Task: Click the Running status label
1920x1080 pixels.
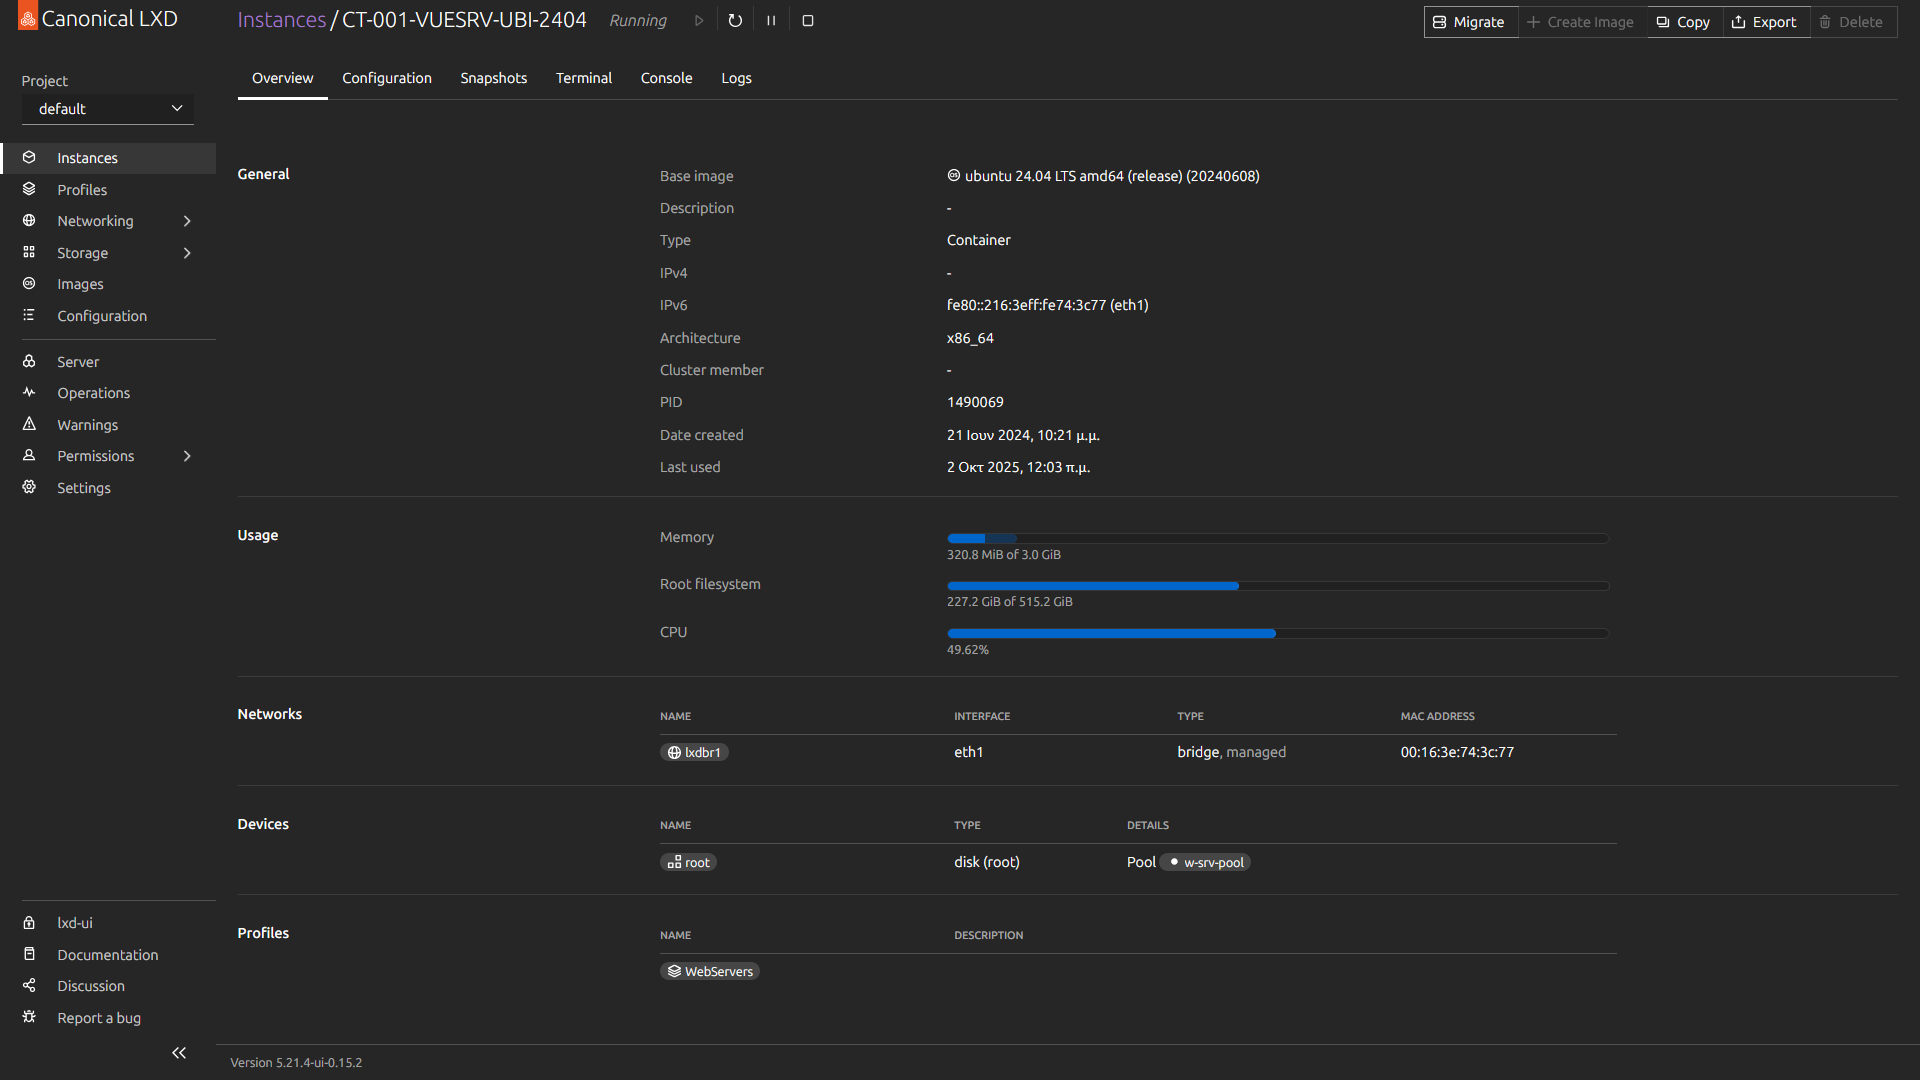Action: 638,21
